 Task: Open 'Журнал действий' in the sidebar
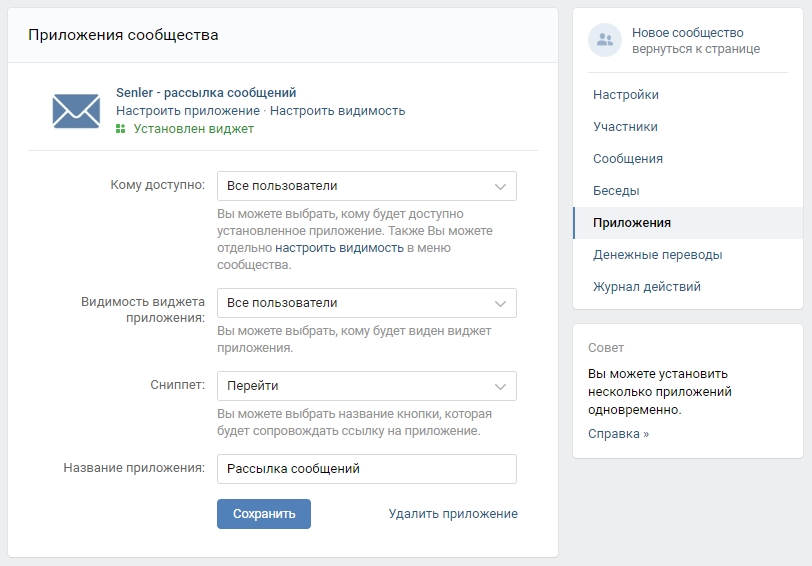tap(646, 287)
